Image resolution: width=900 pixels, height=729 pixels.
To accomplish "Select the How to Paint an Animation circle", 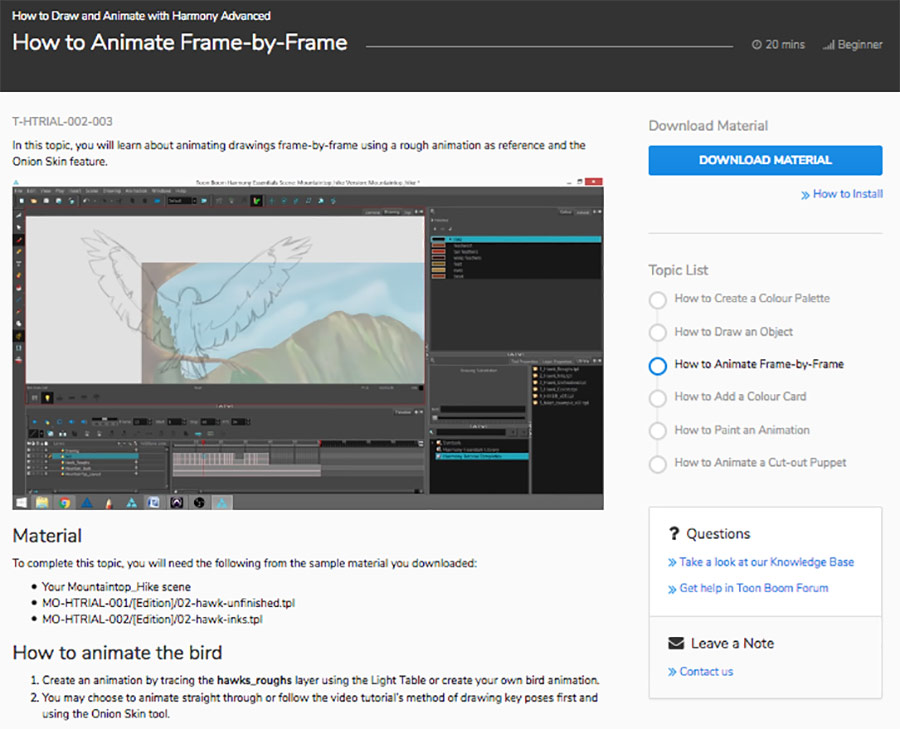I will (657, 431).
